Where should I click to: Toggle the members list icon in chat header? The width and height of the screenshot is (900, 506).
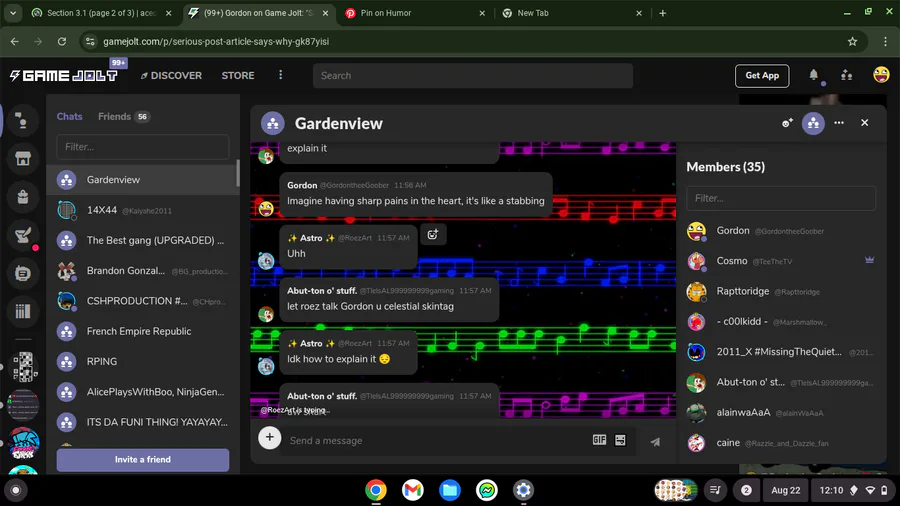tap(813, 123)
